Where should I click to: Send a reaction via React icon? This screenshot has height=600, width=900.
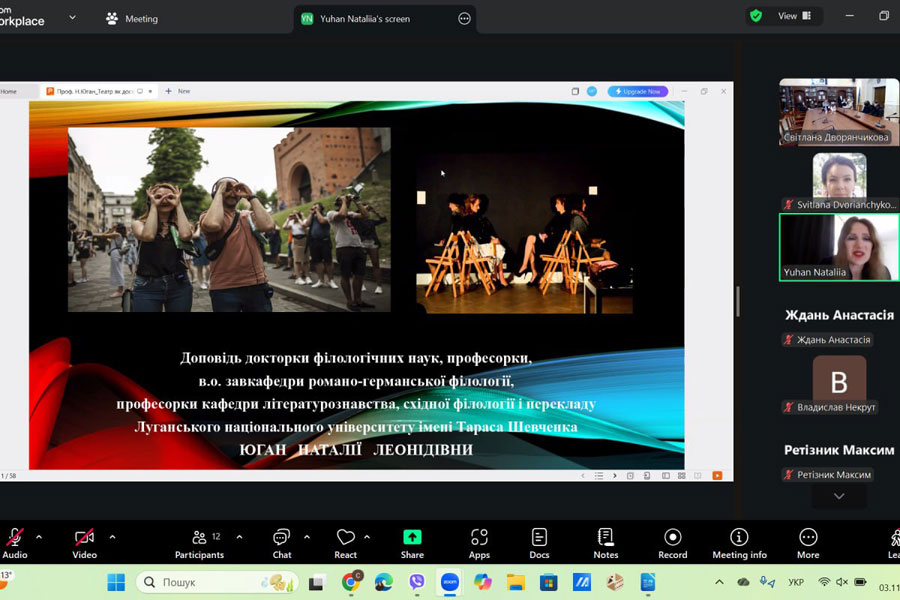[346, 538]
